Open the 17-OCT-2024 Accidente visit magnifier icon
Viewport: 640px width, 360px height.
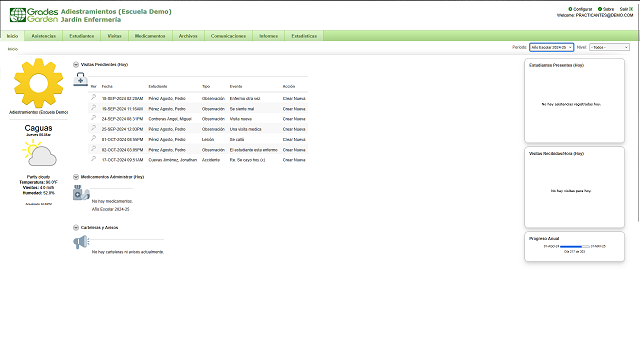pyautogui.click(x=93, y=159)
